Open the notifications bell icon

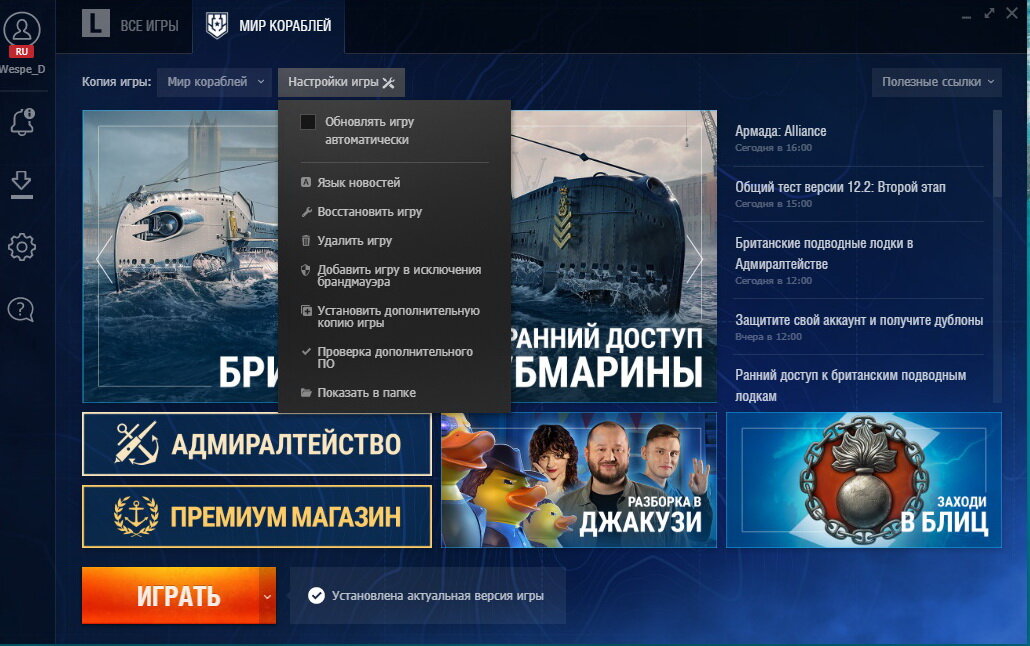tap(22, 122)
